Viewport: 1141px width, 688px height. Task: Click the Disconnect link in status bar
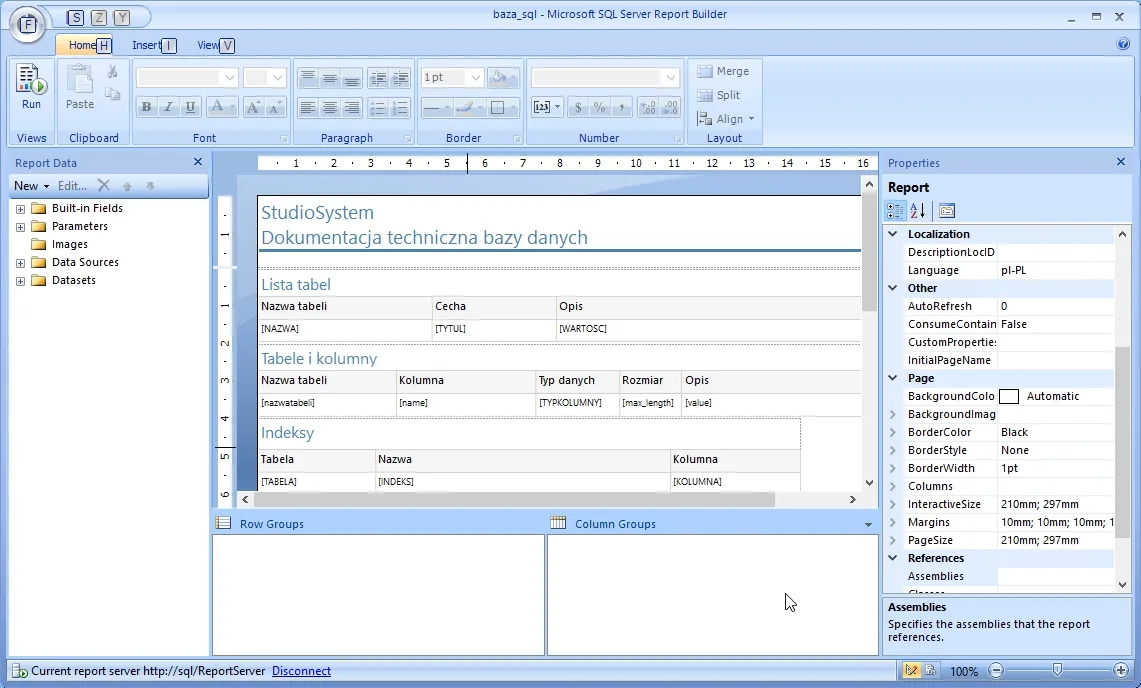coord(301,671)
